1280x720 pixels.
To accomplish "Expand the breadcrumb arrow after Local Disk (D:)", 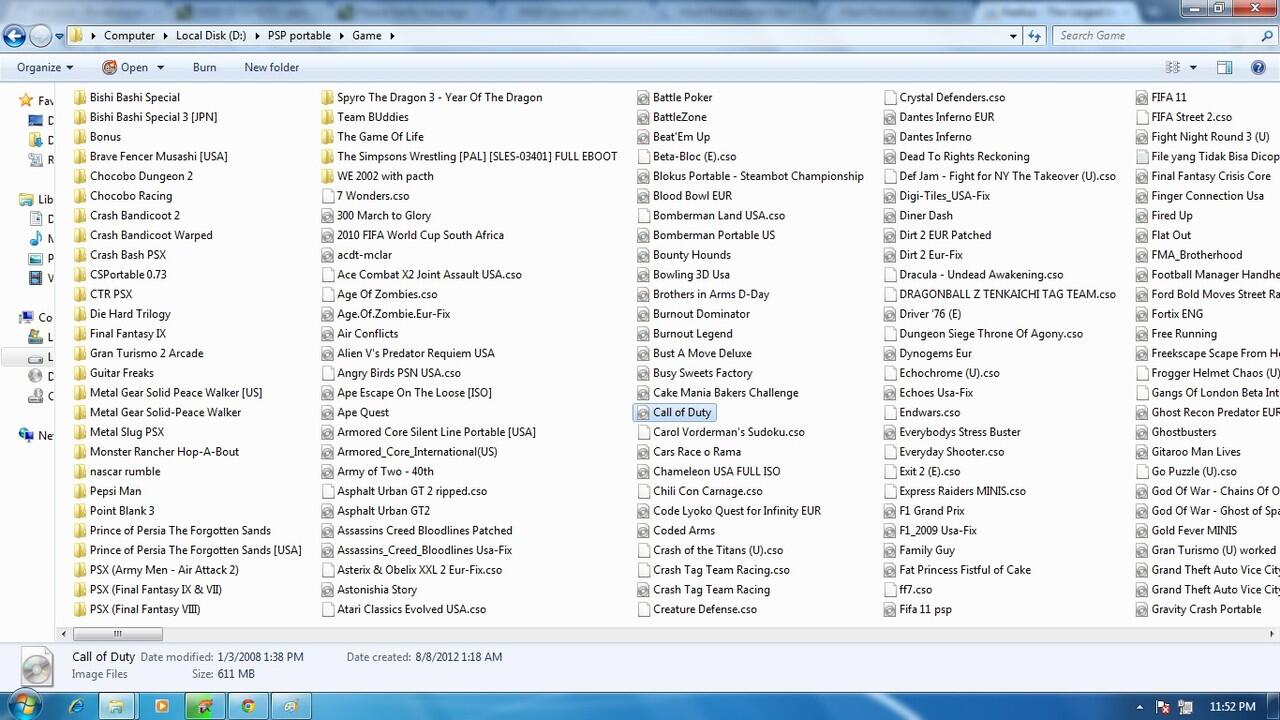I will (x=256, y=36).
